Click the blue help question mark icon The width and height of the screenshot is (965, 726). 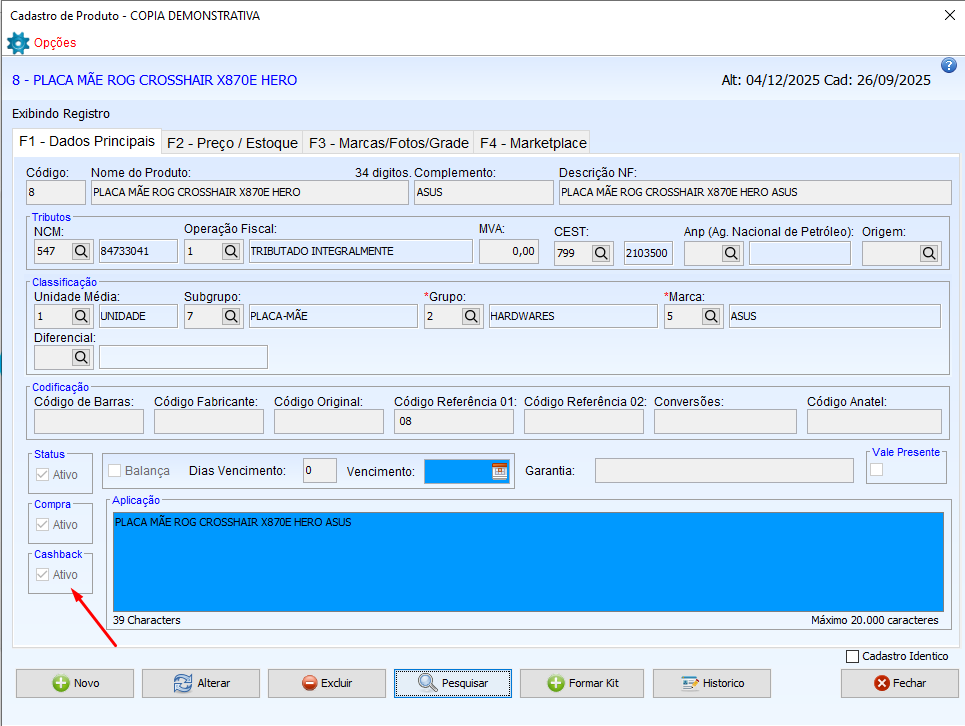[x=949, y=66]
